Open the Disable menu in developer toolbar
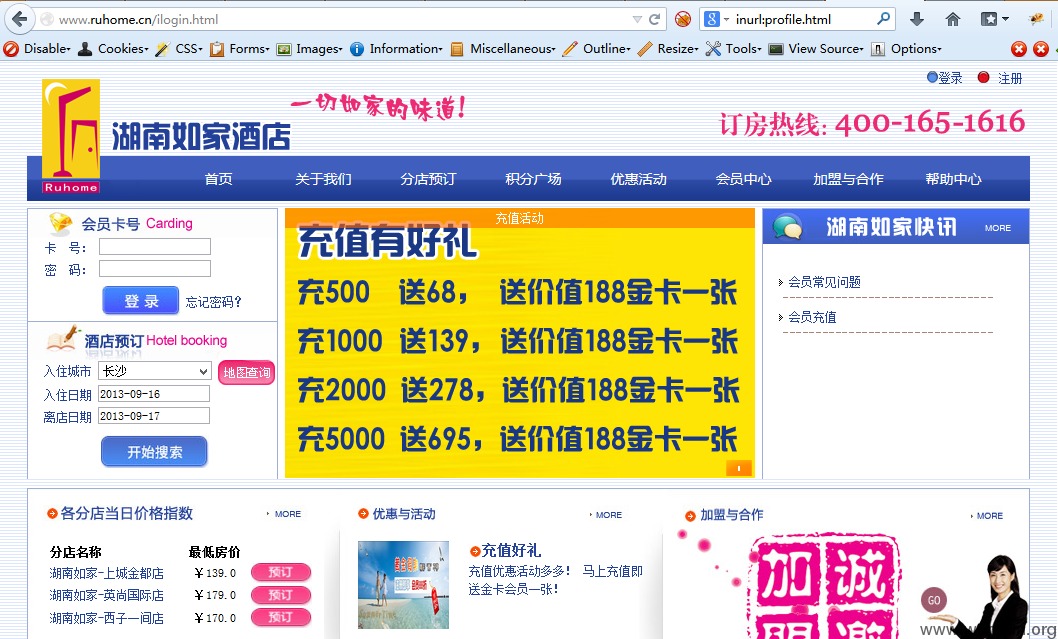This screenshot has height=639, width=1058. [37, 49]
